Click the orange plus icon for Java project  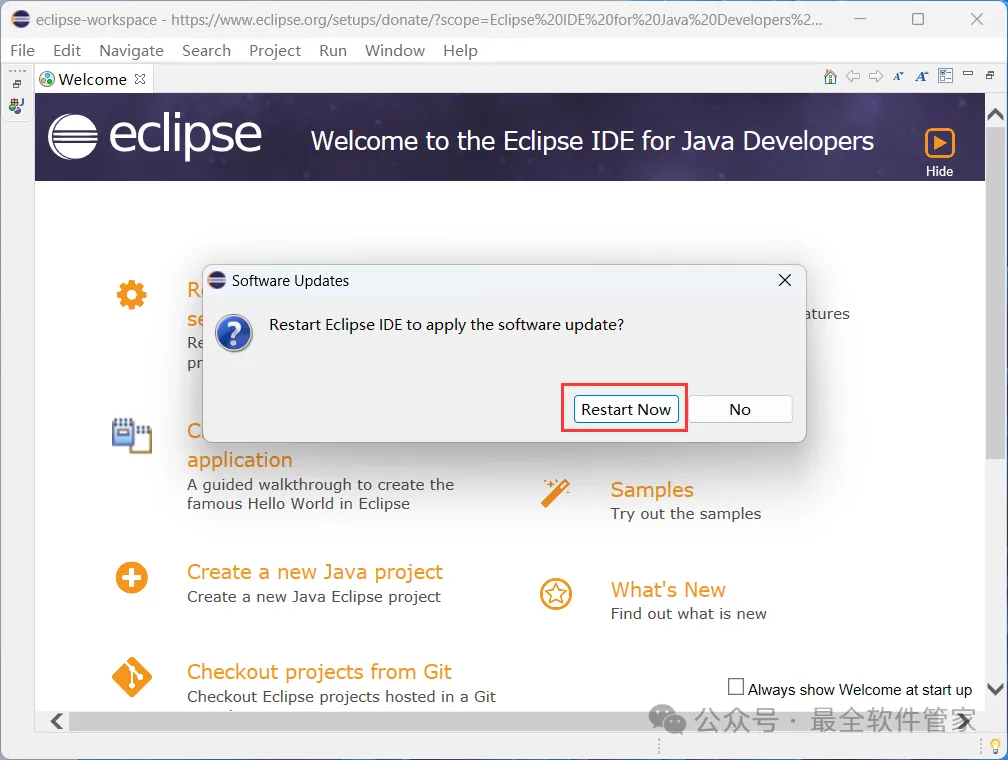[132, 577]
